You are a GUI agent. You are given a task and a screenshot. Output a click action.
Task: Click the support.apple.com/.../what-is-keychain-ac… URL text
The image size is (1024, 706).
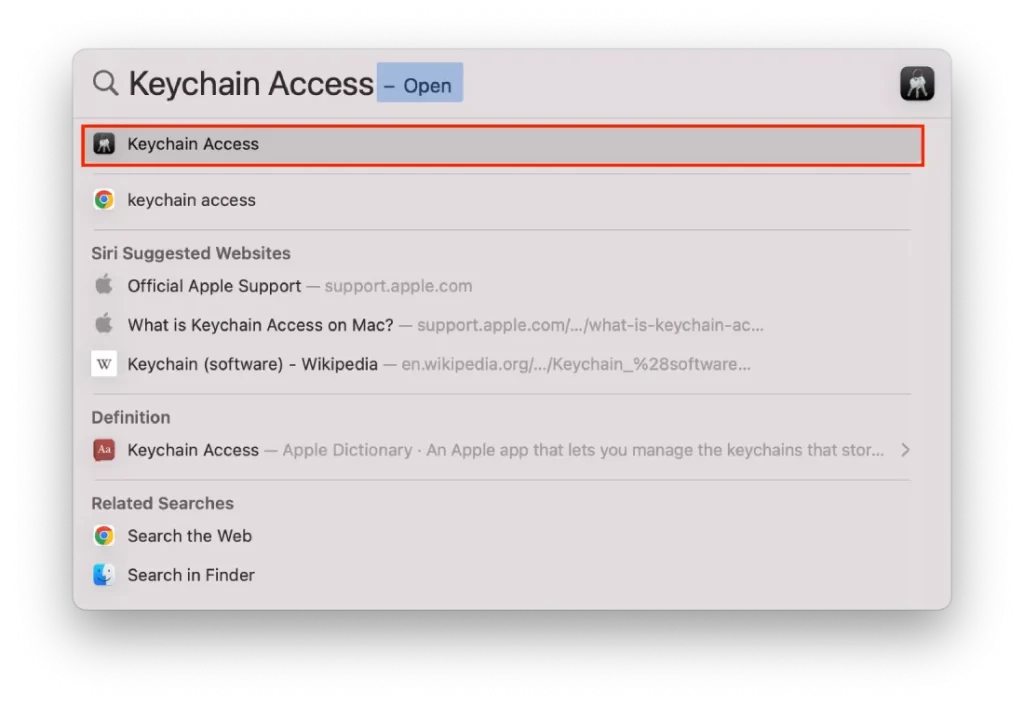tap(590, 325)
